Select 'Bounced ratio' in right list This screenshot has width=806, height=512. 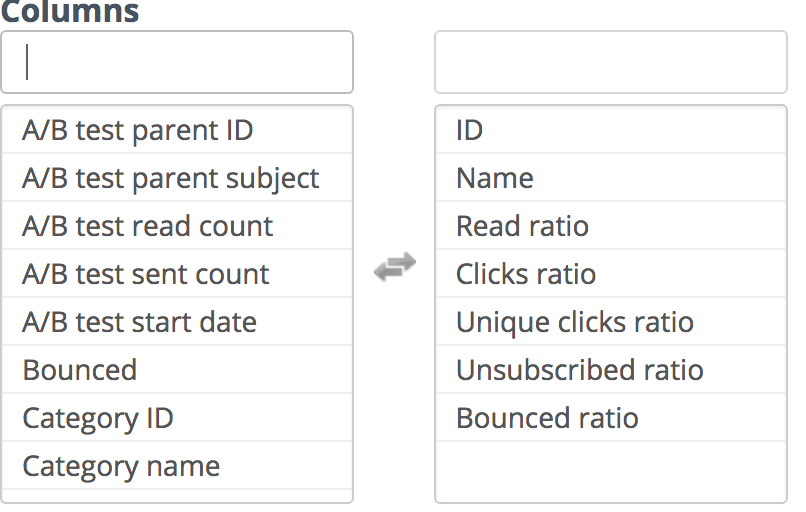coord(611,417)
